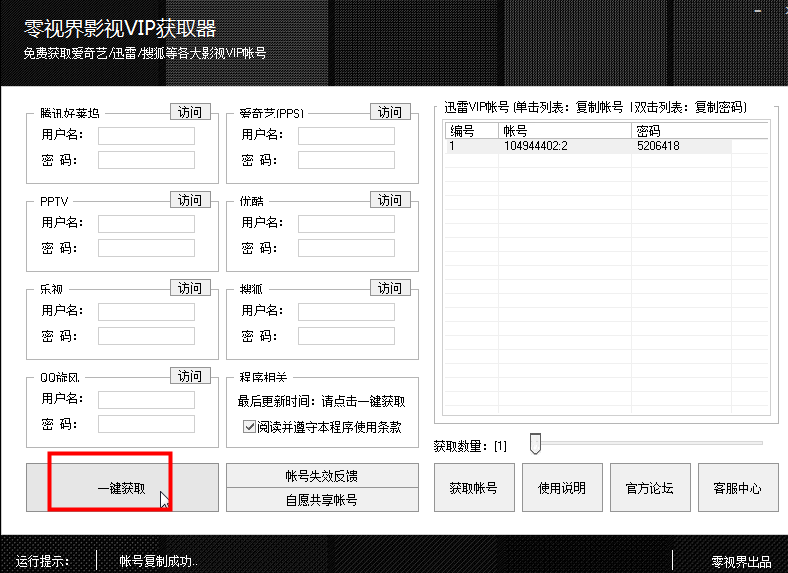This screenshot has width=788, height=573.
Task: Click the 零视界影视VIP获取器 title
Action: click(x=120, y=29)
